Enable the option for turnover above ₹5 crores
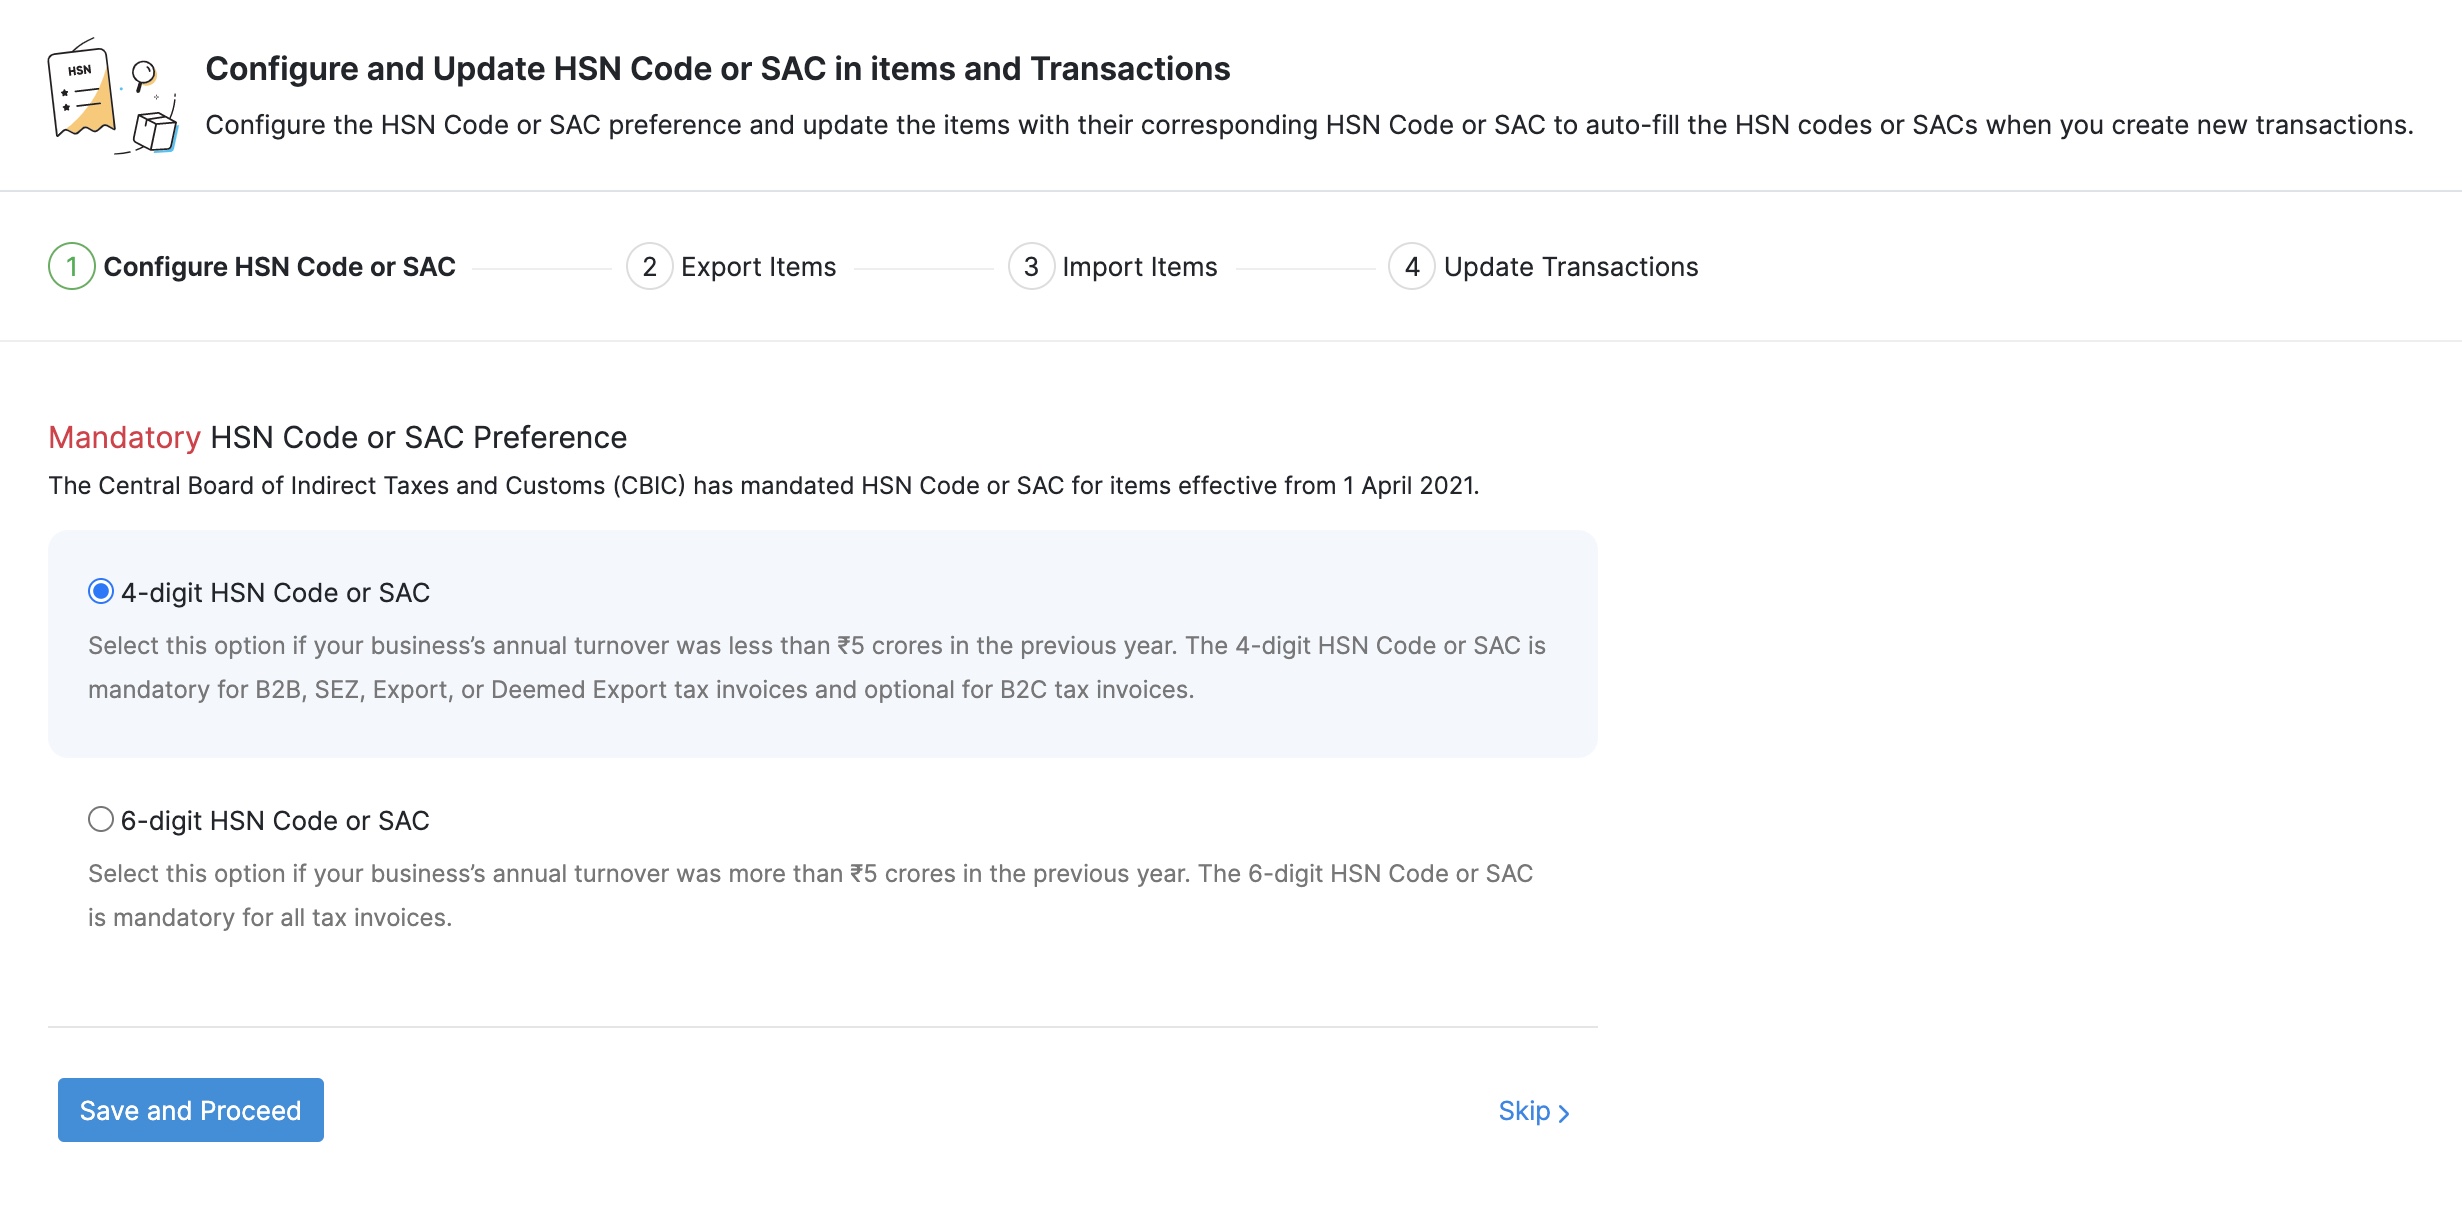 (100, 820)
